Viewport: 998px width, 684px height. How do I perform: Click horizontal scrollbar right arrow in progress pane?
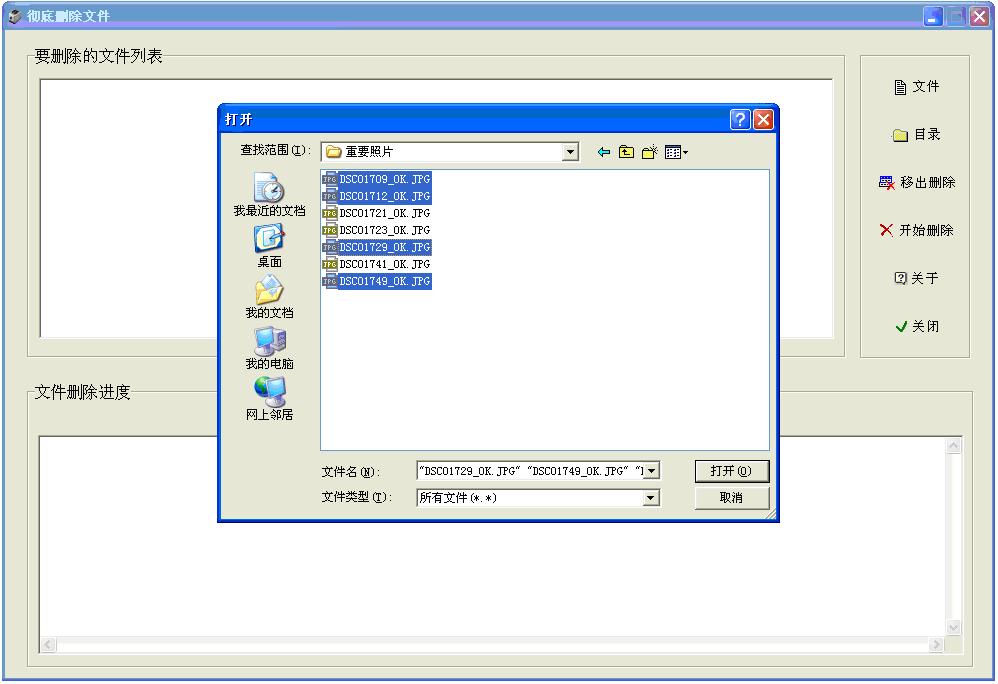point(936,645)
